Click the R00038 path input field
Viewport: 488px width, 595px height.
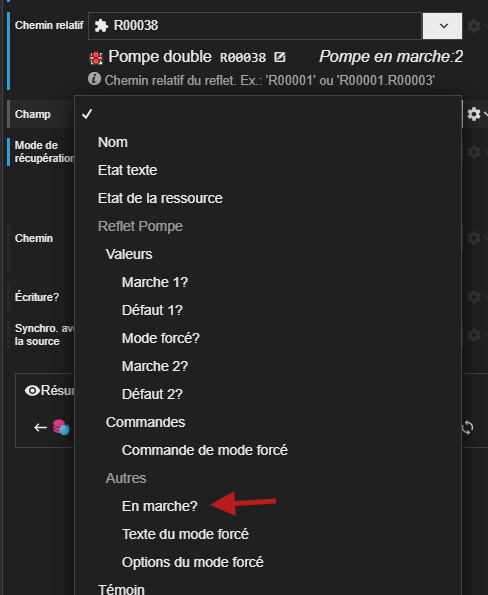[x=255, y=26]
